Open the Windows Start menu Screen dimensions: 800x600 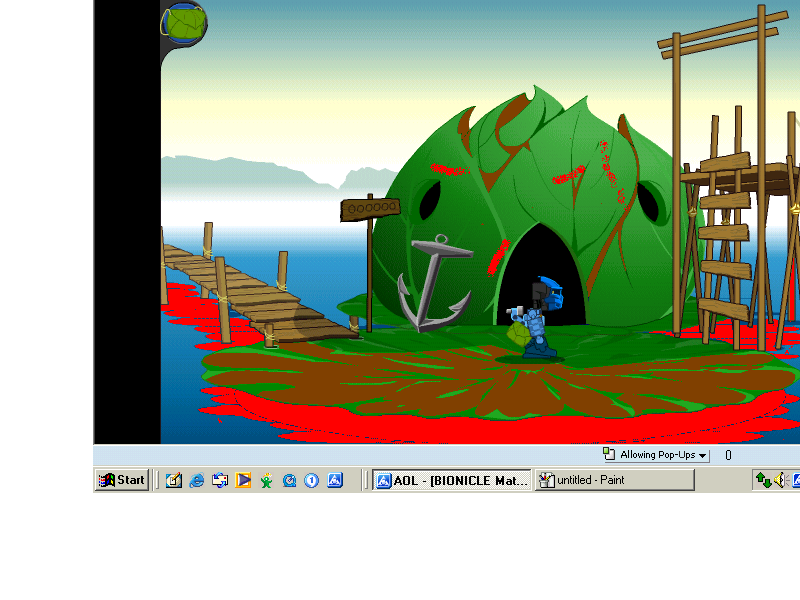(x=122, y=480)
